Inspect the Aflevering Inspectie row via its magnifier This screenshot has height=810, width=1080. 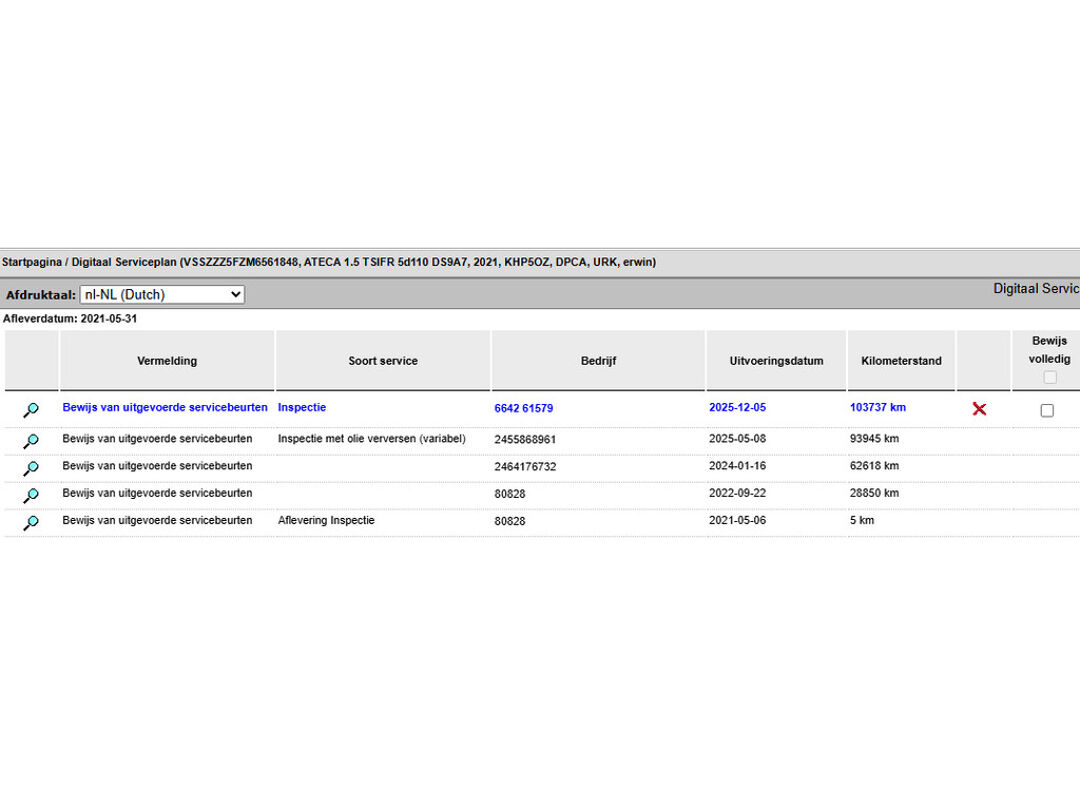tap(31, 522)
